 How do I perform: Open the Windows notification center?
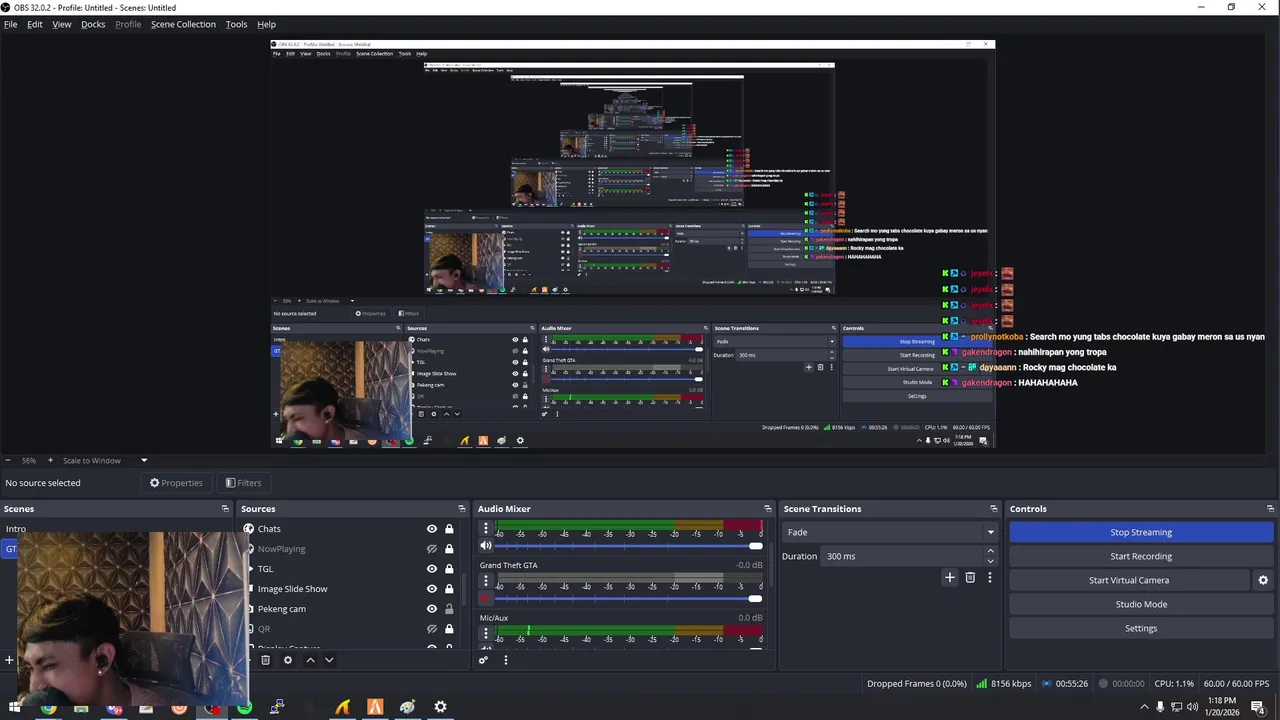pyautogui.click(x=1258, y=707)
